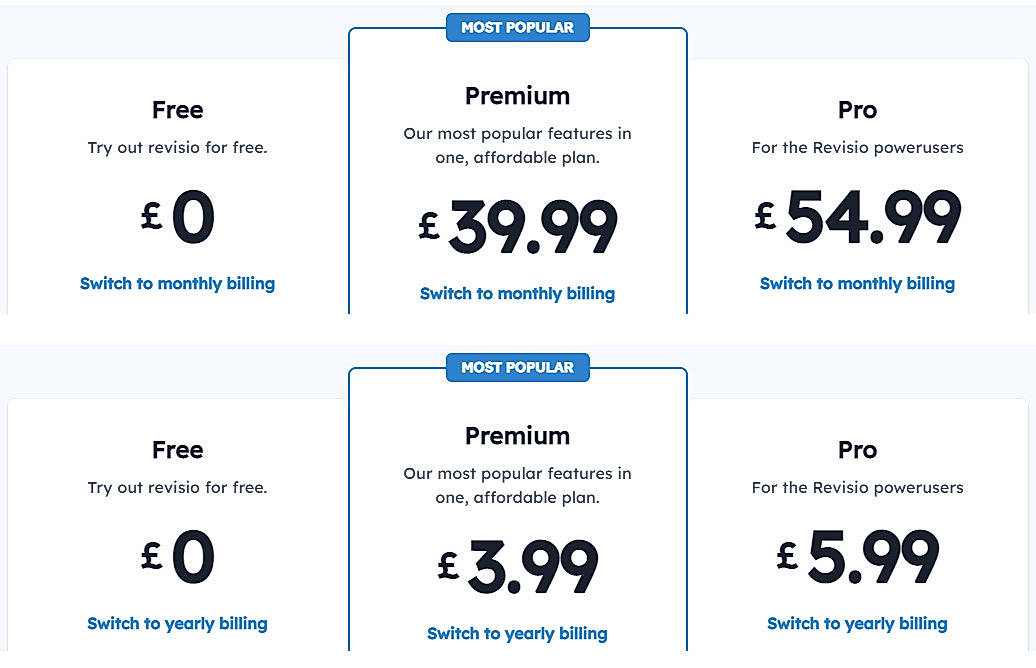Image resolution: width=1036 pixels, height=668 pixels.
Task: Click Switch to monthly billing under Premium plan
Action: click(x=517, y=293)
